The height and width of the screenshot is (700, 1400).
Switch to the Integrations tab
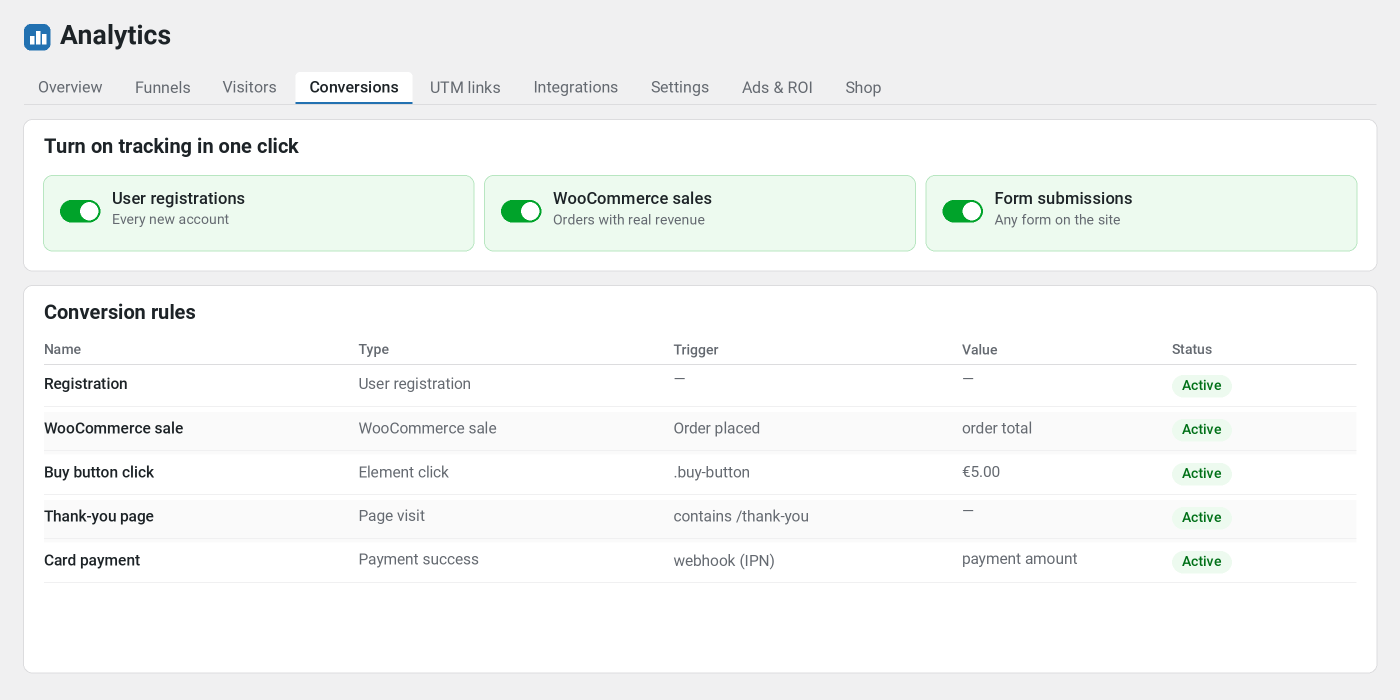(x=576, y=87)
